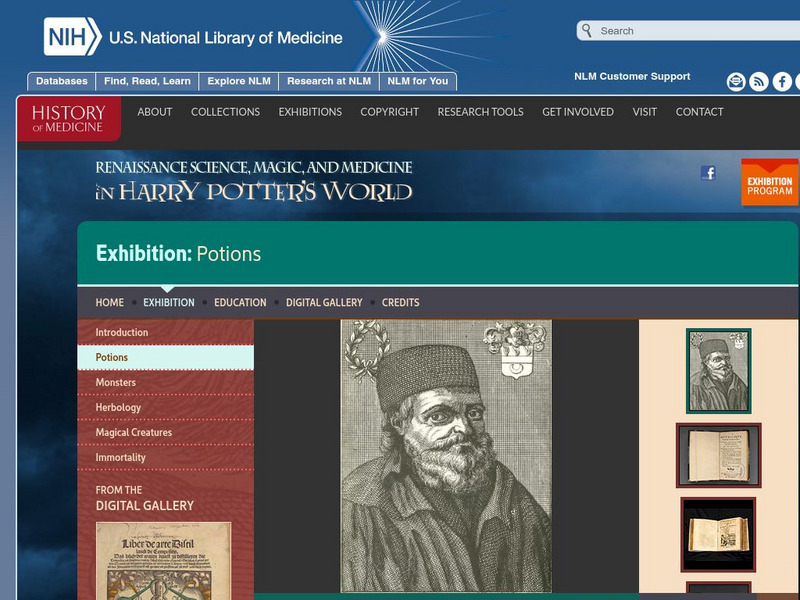Open the CREDITS section
The image size is (800, 600).
401,303
